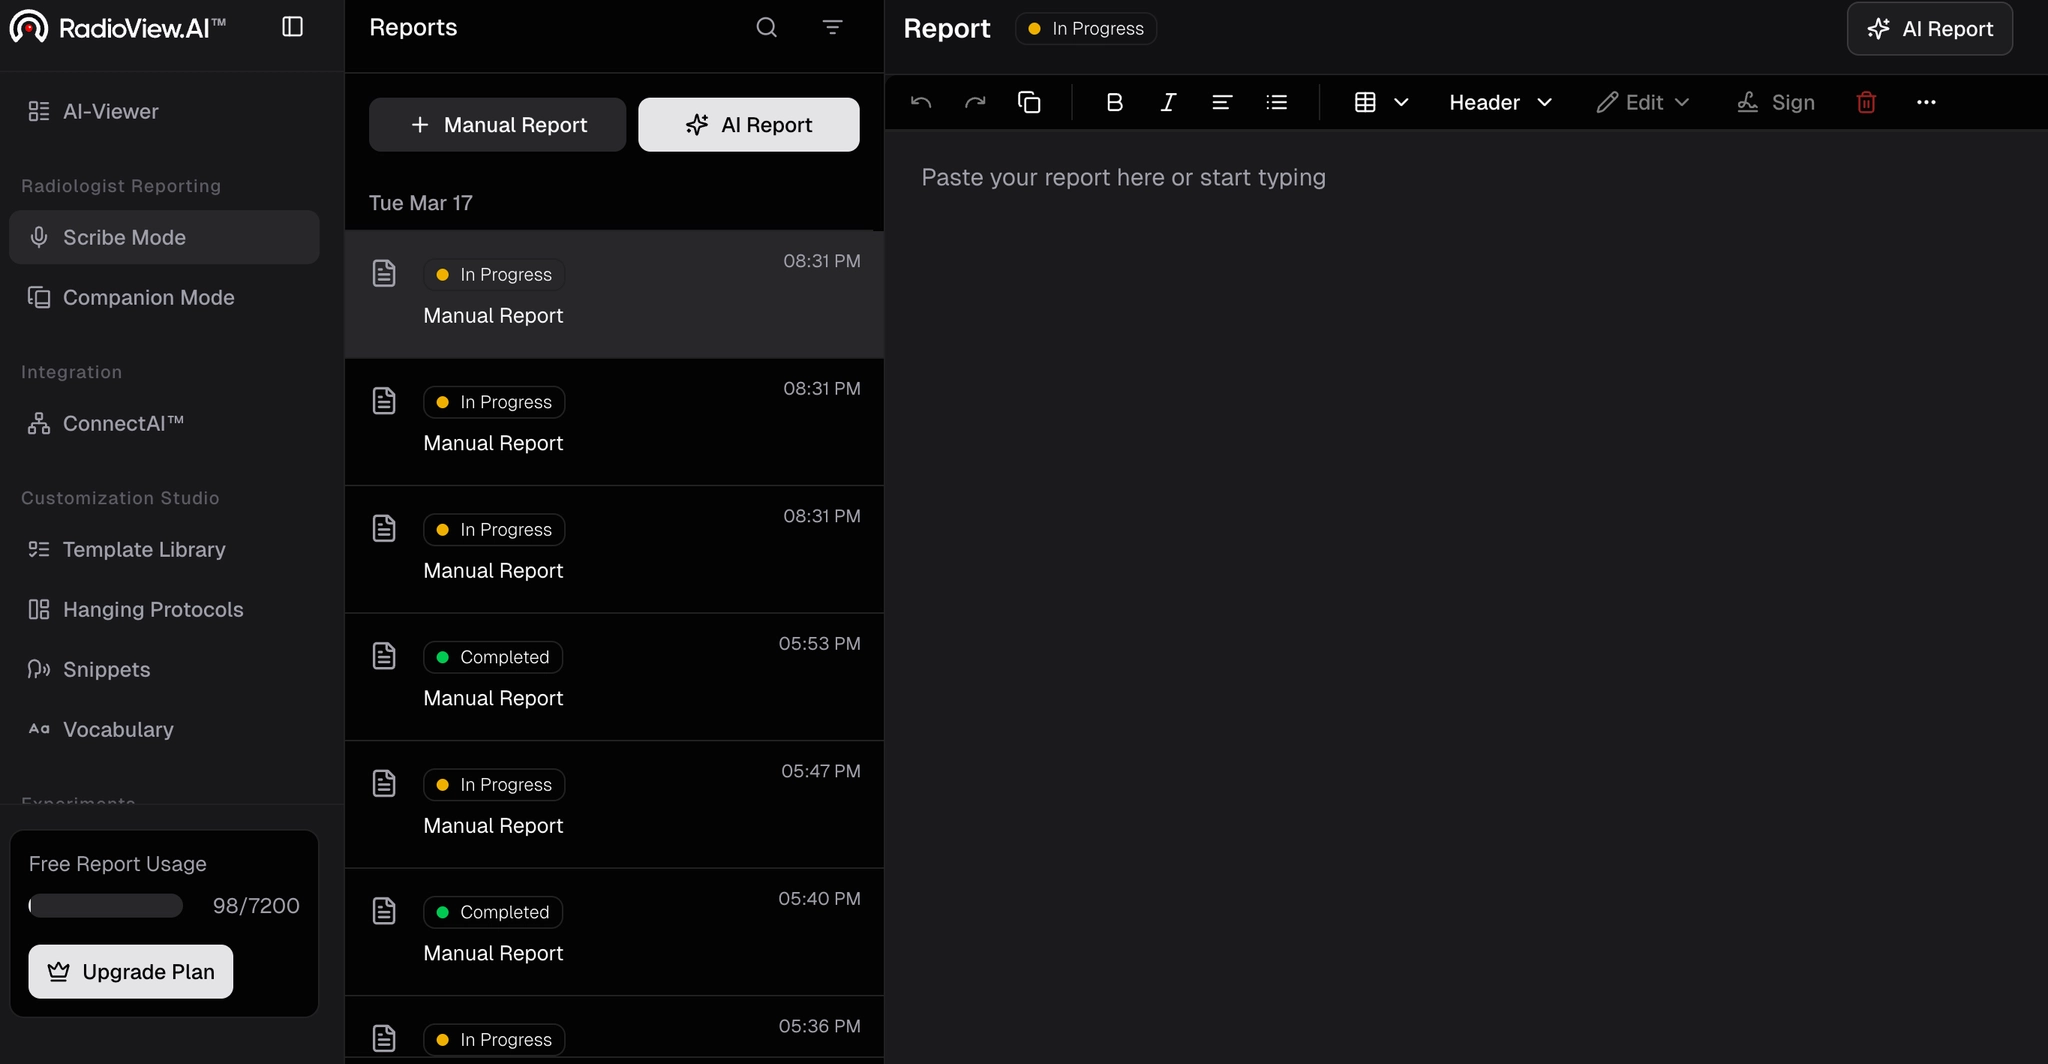
Task: Click the Tue Mar 17 date heading
Action: pos(421,203)
